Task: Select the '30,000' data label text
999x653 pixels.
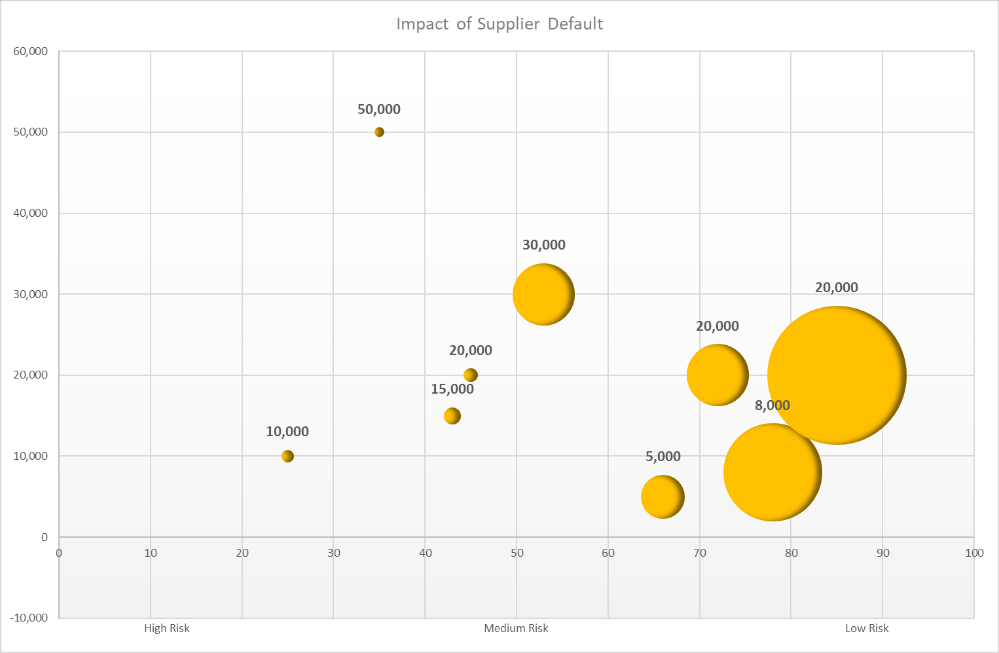Action: (x=543, y=245)
